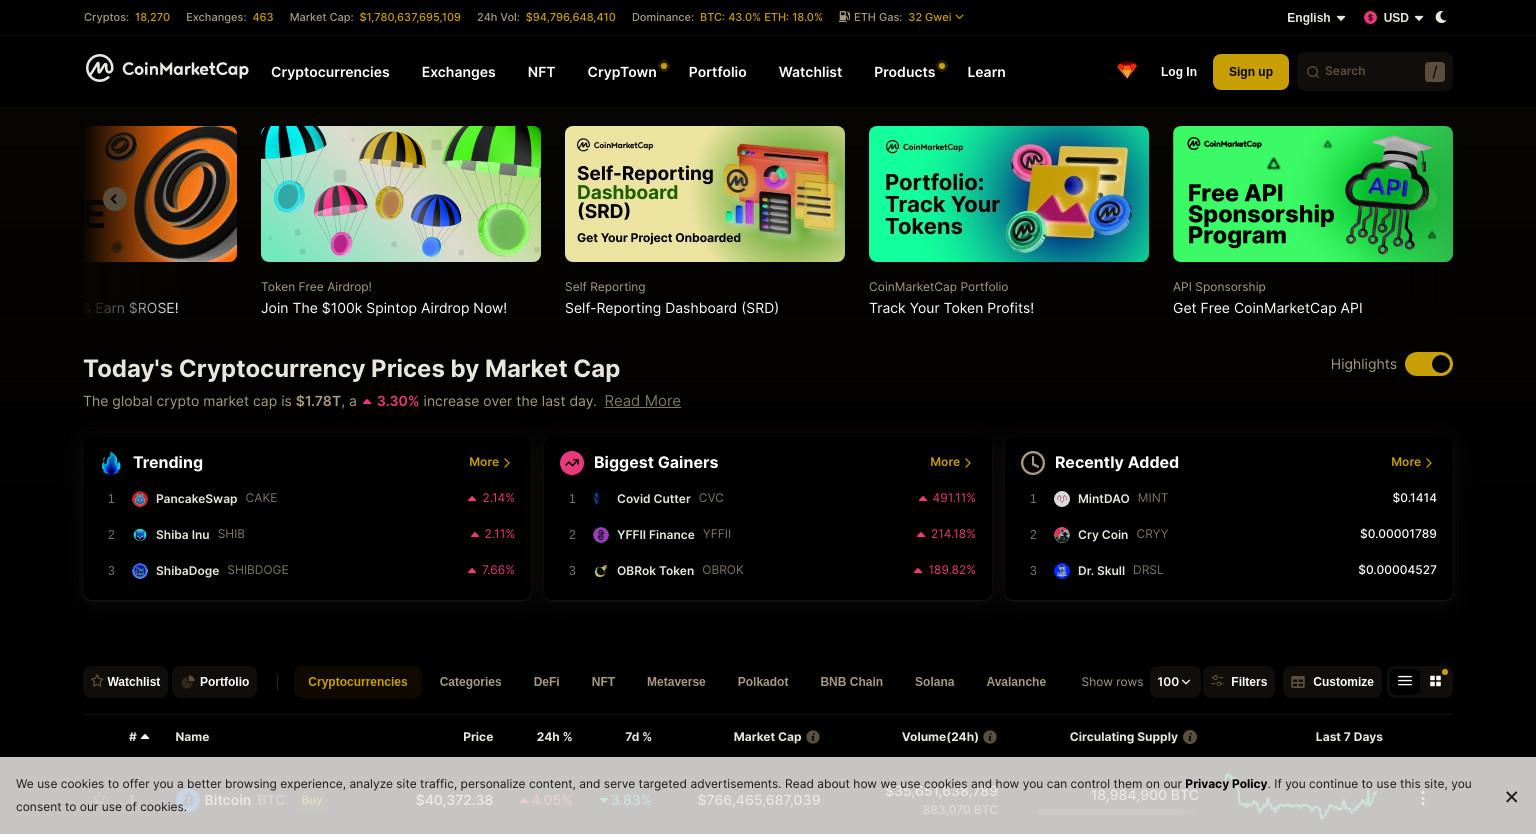Open the diamond rewards icon
Screen dimensions: 1536x834
click(1127, 71)
